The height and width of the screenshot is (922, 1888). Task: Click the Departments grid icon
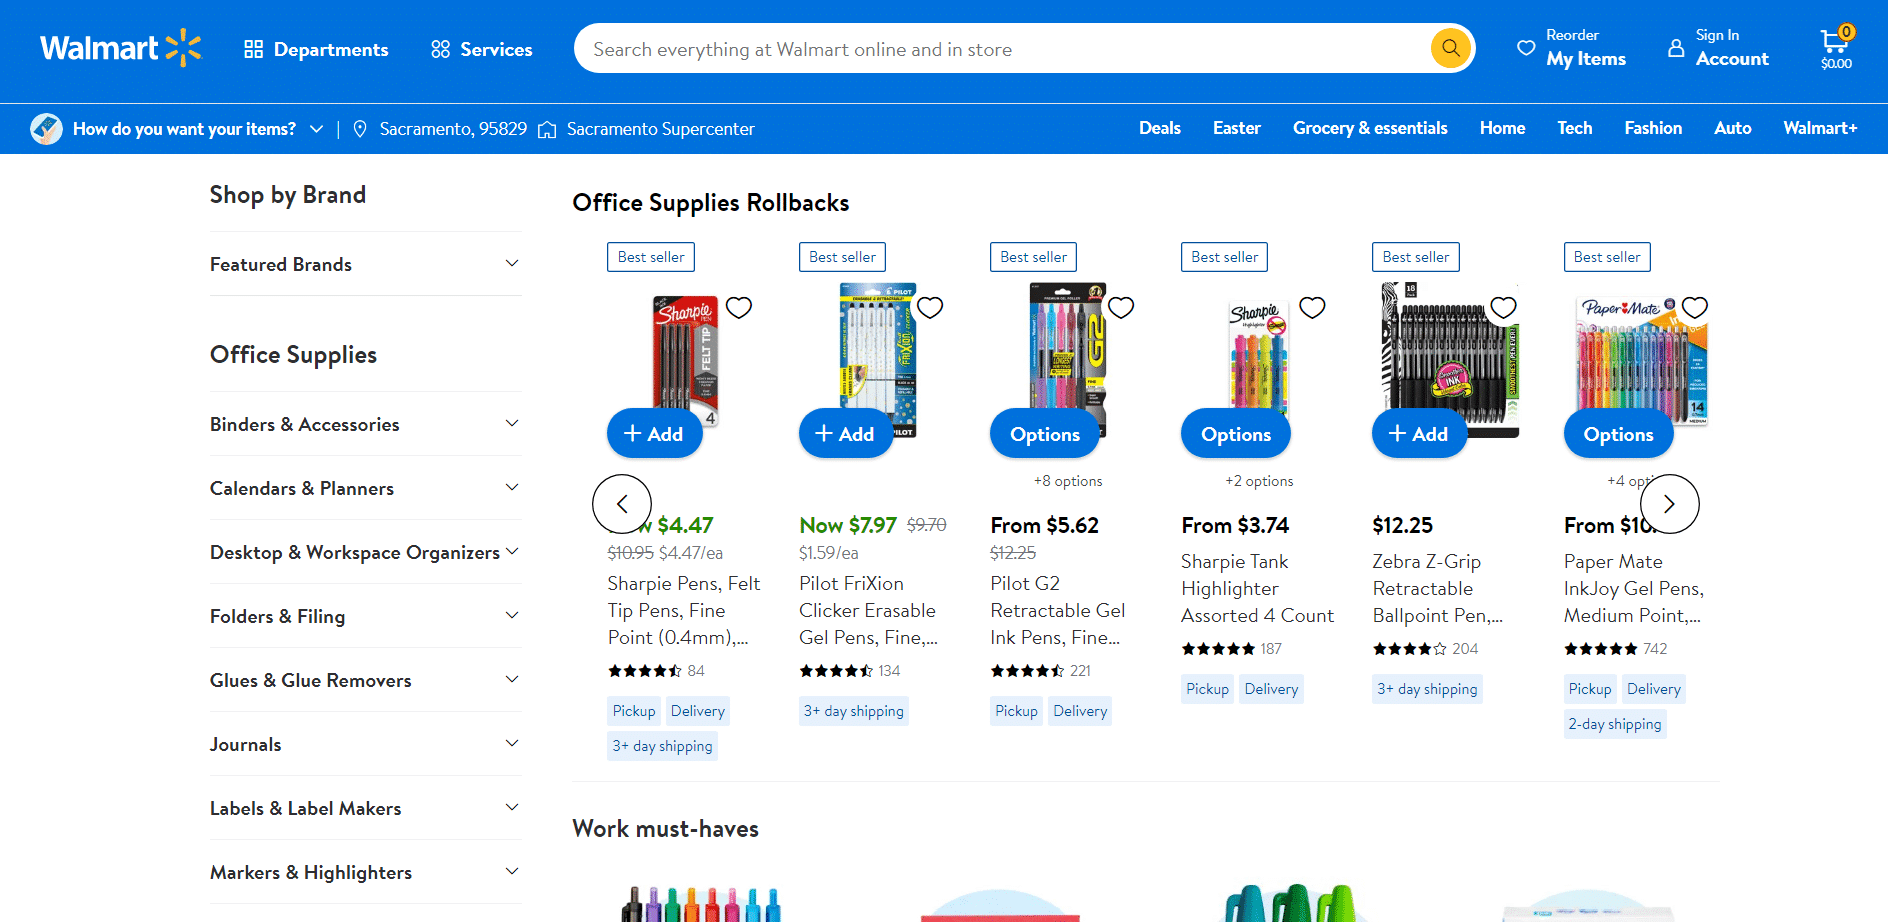(x=254, y=49)
